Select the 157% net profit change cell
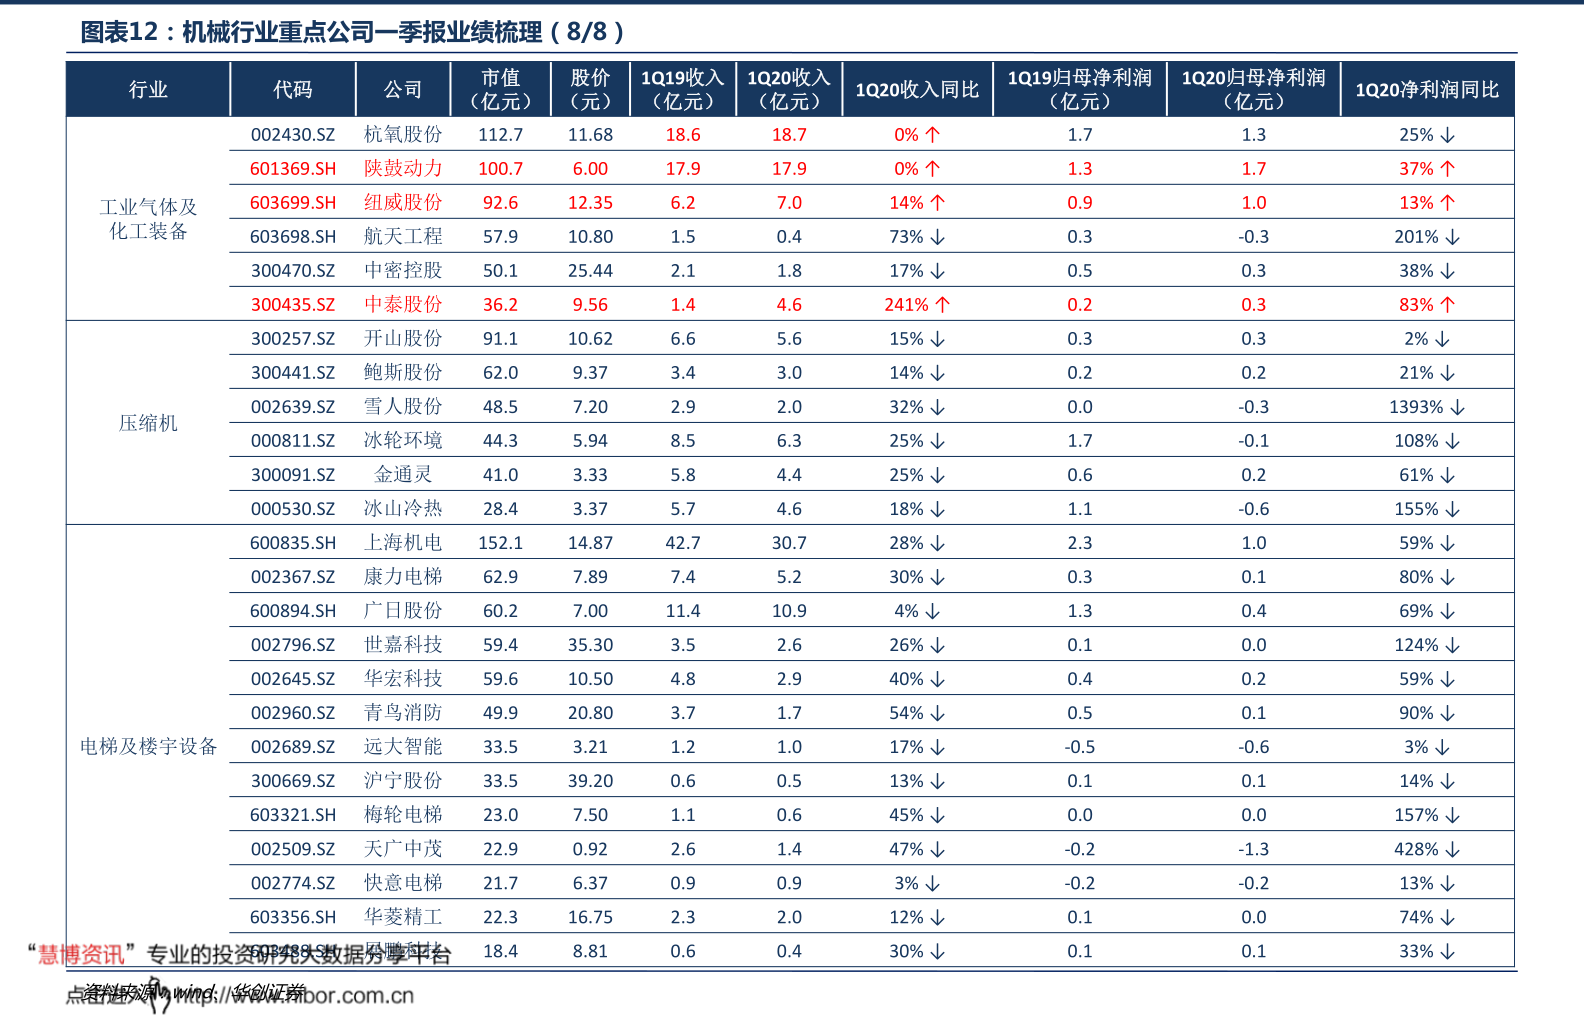 click(x=1427, y=815)
